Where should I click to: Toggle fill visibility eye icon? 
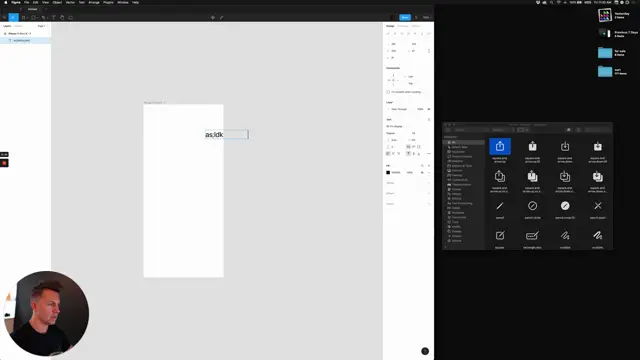click(x=422, y=172)
